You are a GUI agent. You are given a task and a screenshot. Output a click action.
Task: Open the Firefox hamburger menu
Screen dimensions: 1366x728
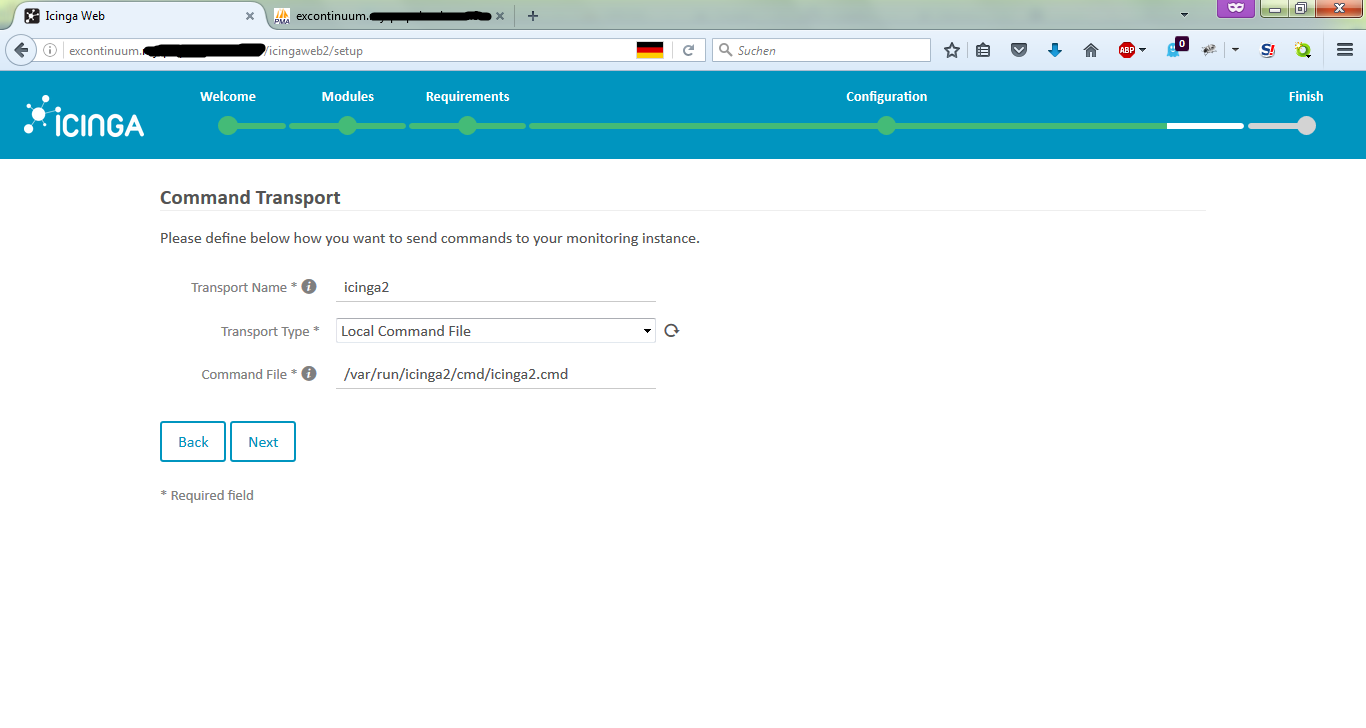(1345, 50)
